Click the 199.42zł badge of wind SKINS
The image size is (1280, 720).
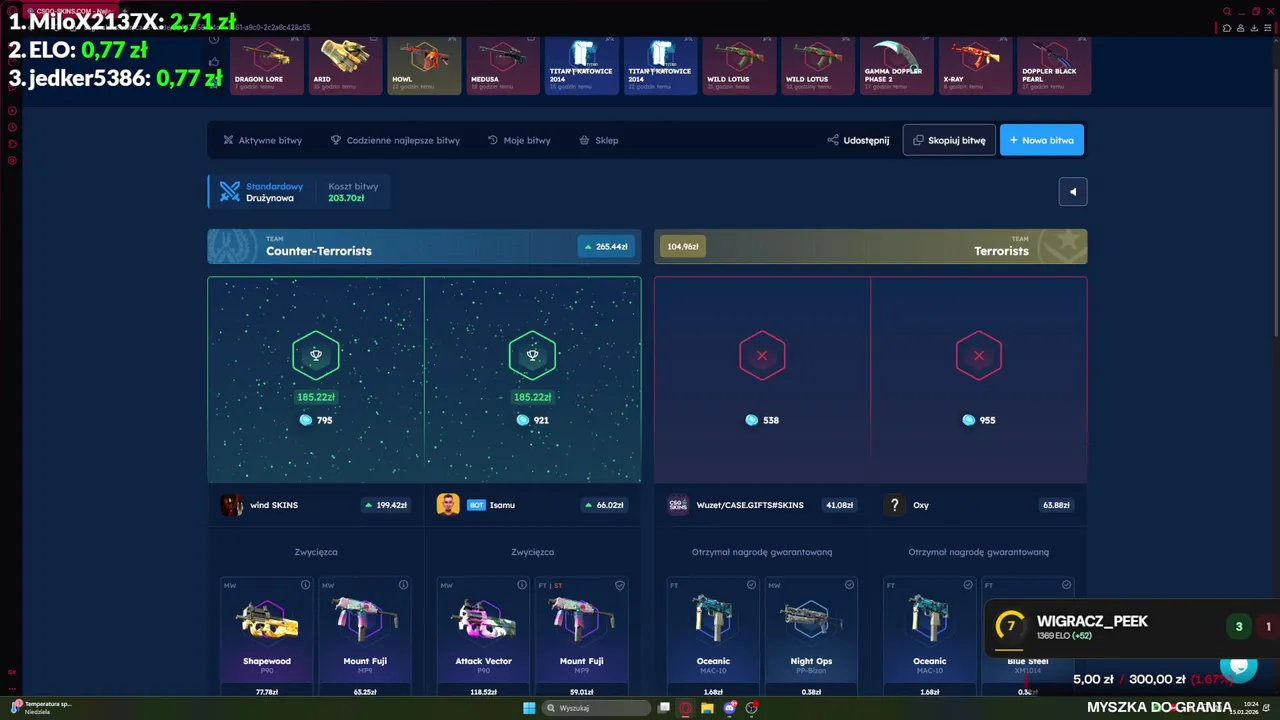386,505
